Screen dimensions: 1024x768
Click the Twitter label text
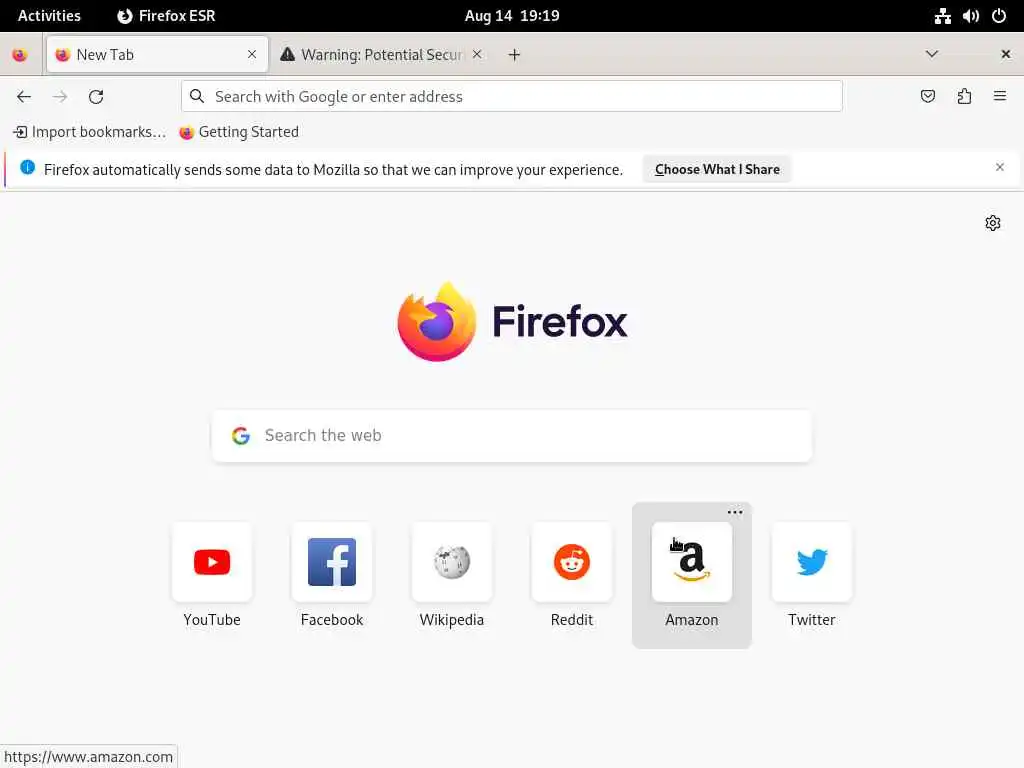(x=812, y=620)
